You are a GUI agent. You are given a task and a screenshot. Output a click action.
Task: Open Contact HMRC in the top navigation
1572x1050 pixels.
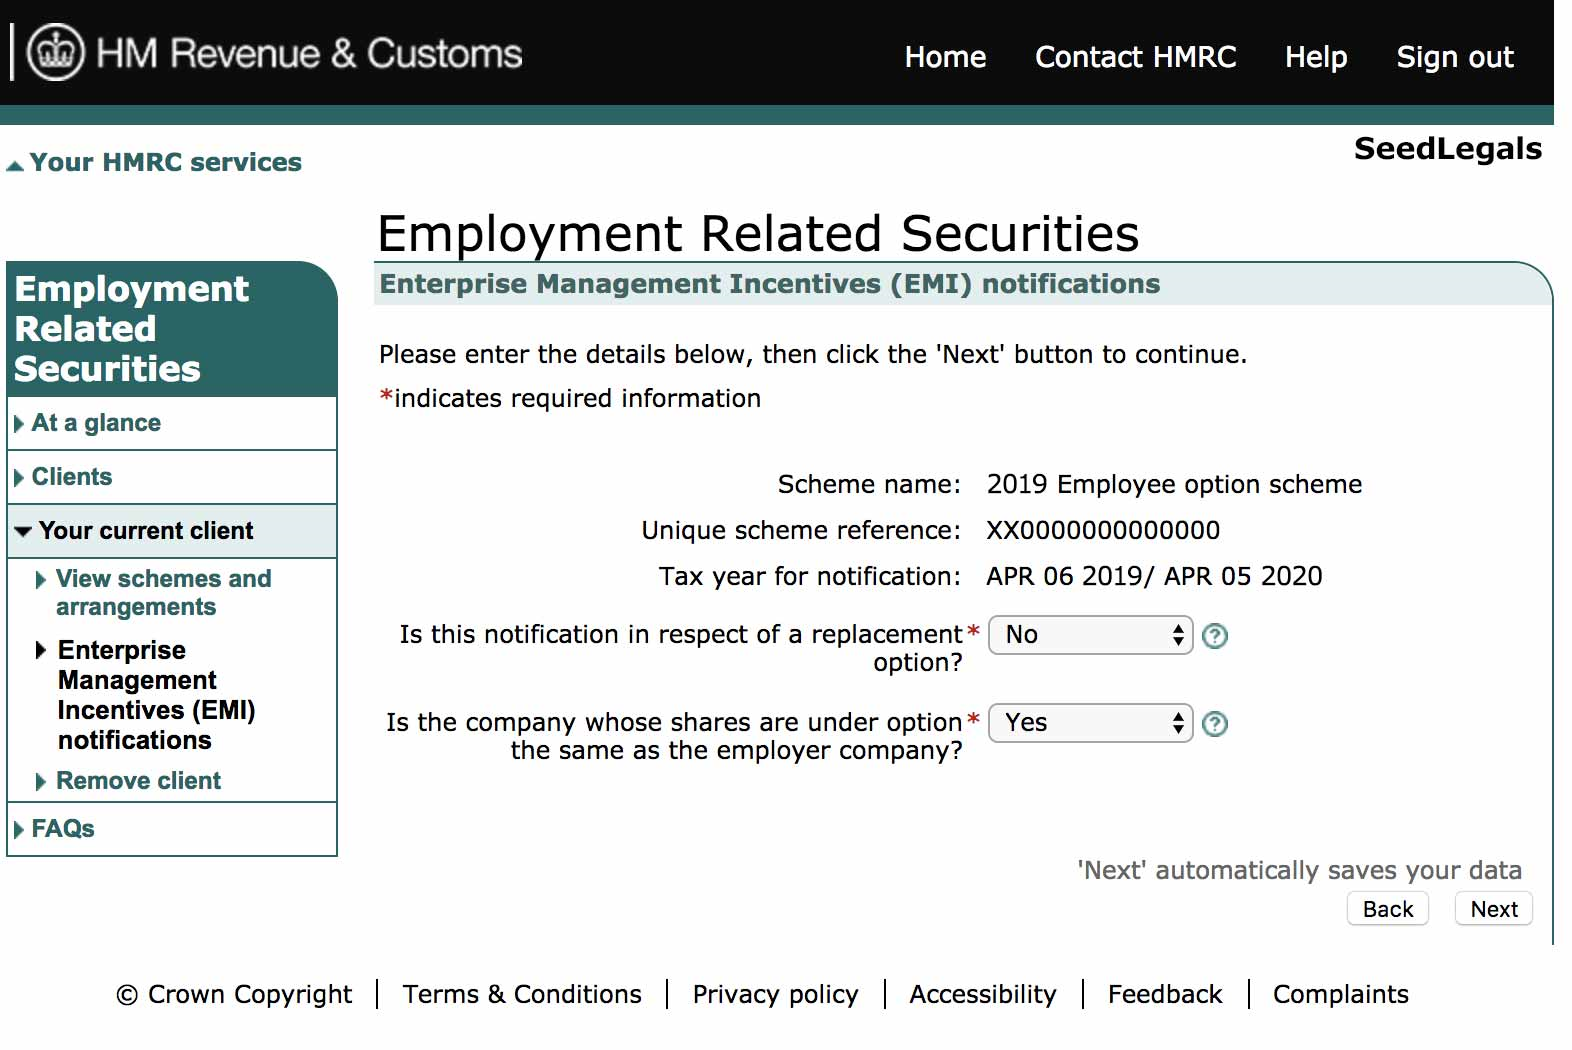point(1135,57)
